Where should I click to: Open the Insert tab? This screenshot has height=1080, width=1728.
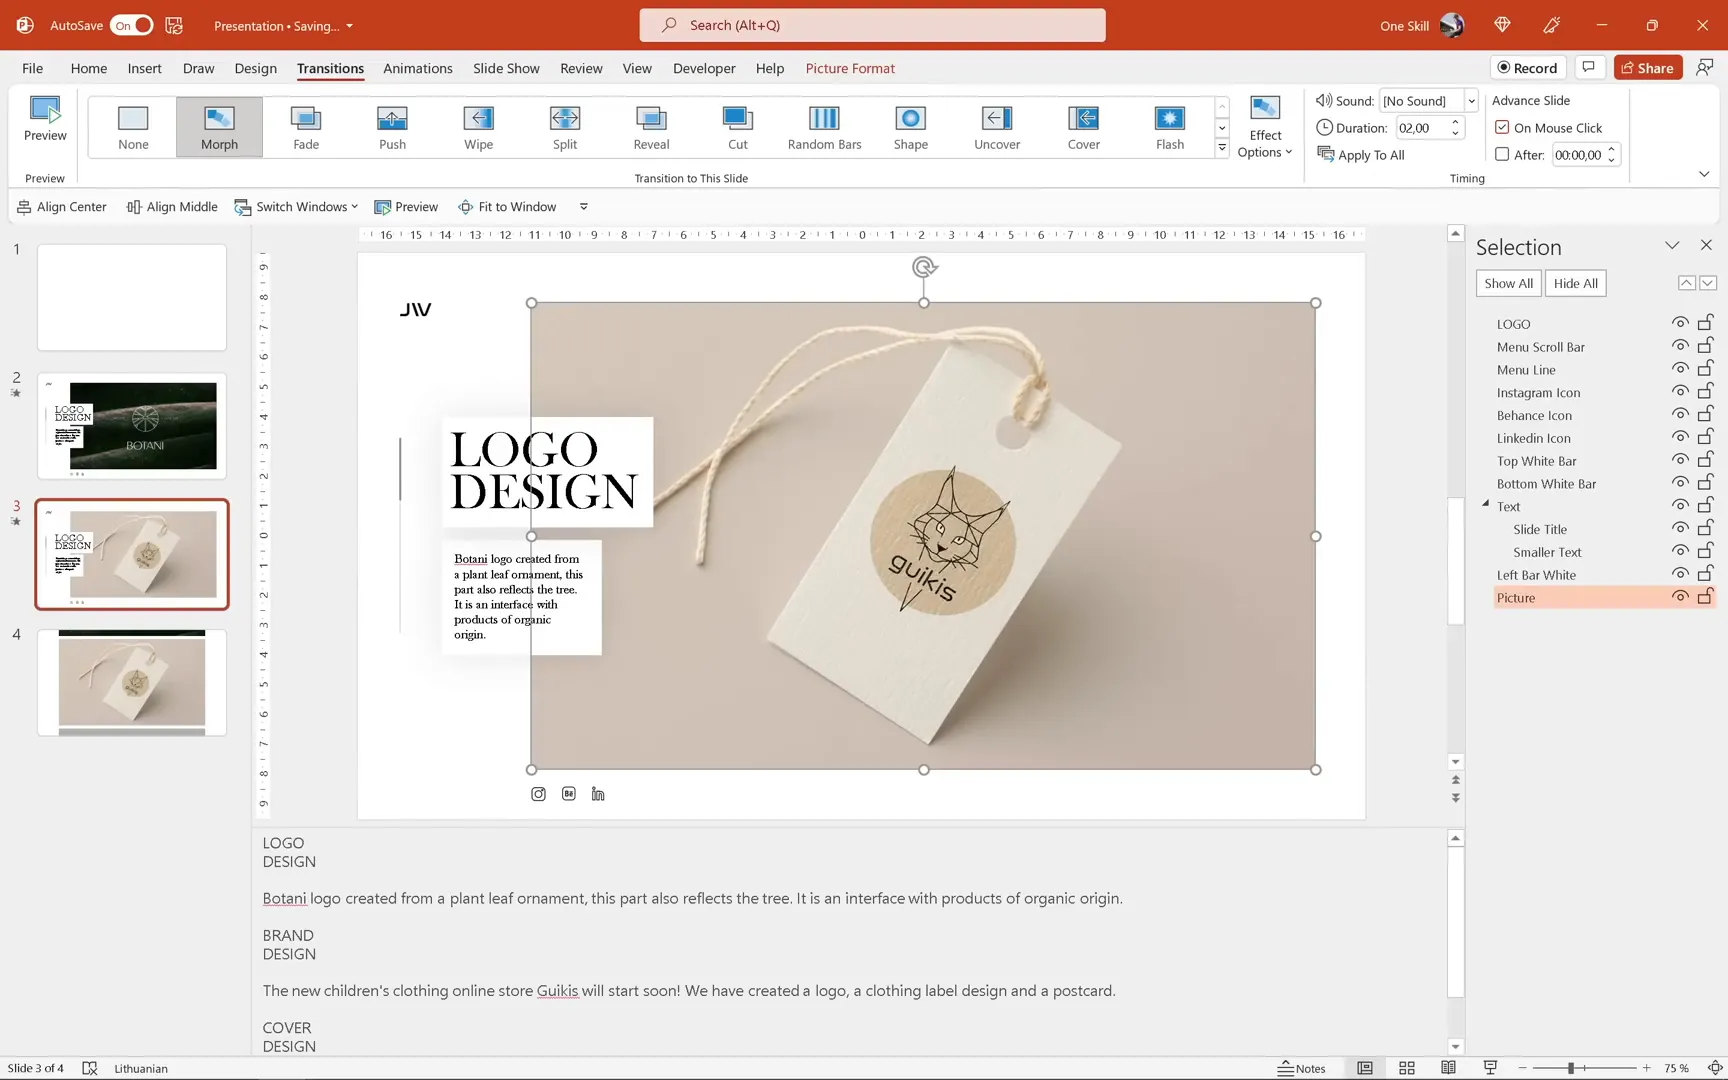145,68
